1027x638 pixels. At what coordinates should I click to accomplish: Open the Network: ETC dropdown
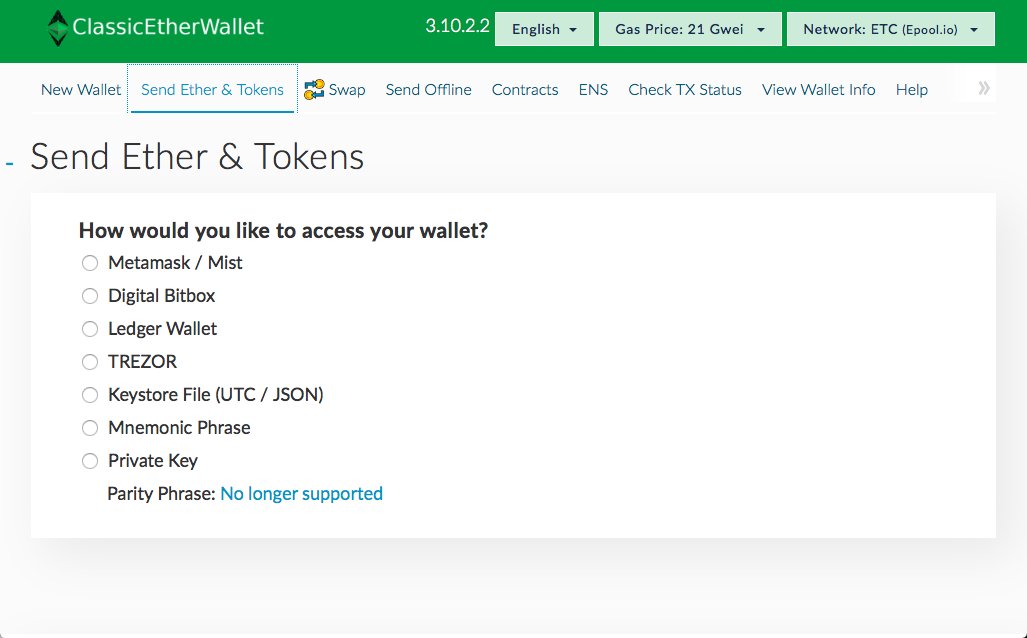click(891, 29)
